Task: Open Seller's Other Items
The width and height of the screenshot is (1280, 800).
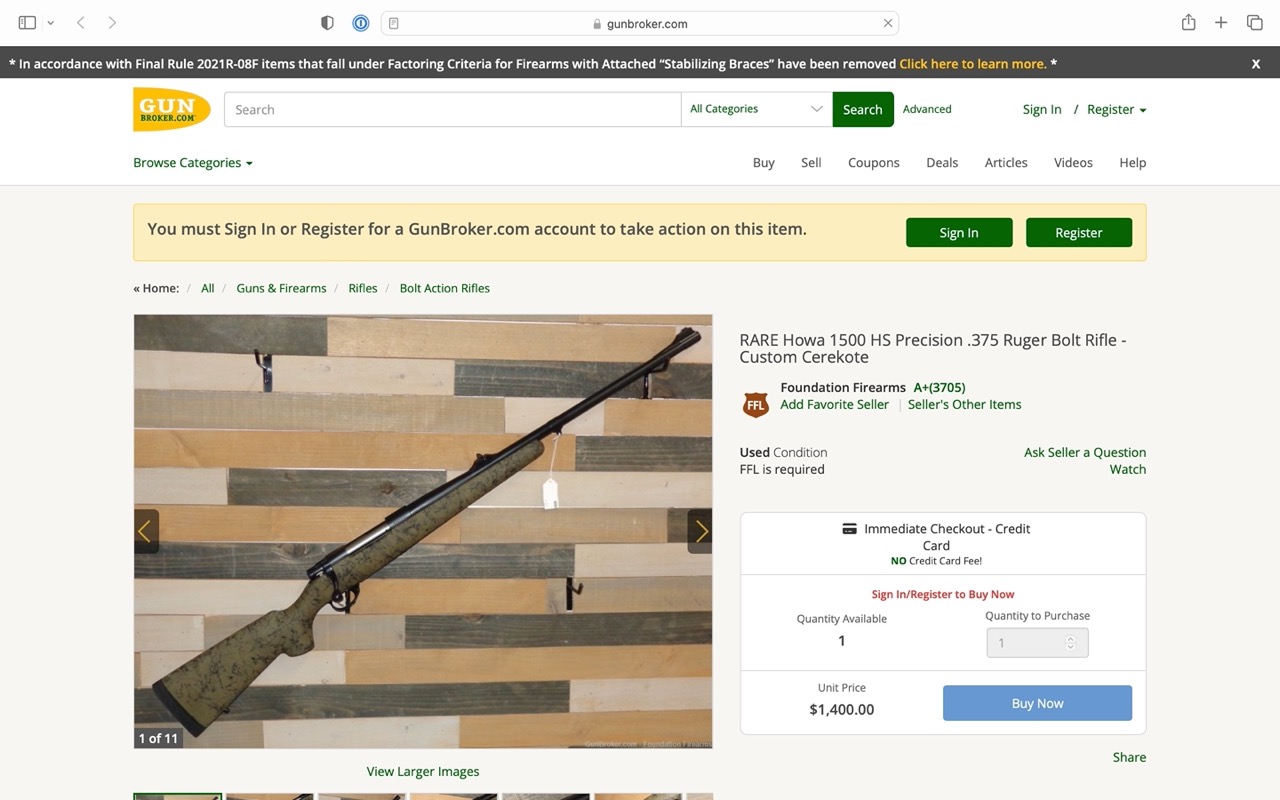Action: pyautogui.click(x=965, y=404)
